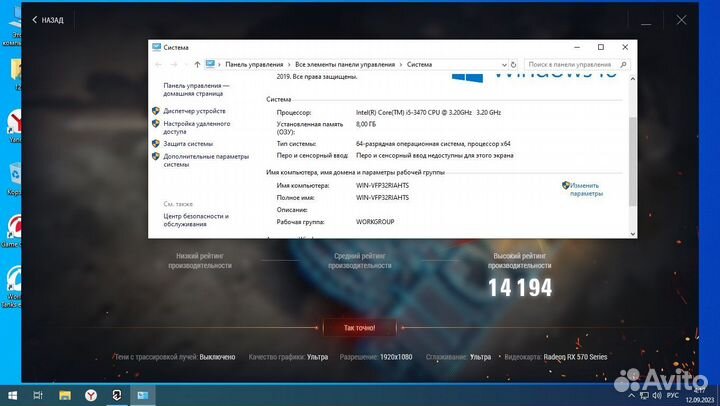Close the benchmark application window
720x406 pixels.
pyautogui.click(x=681, y=20)
